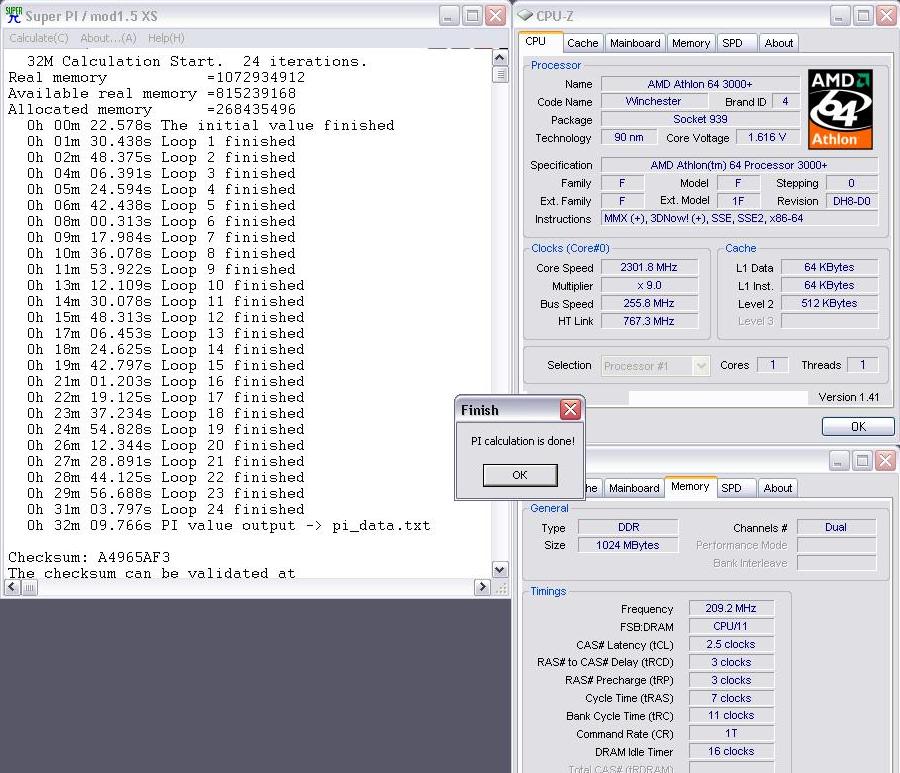This screenshot has width=900, height=773.
Task: Click the scroll down arrow in Super PI
Action: pyautogui.click(x=499, y=569)
